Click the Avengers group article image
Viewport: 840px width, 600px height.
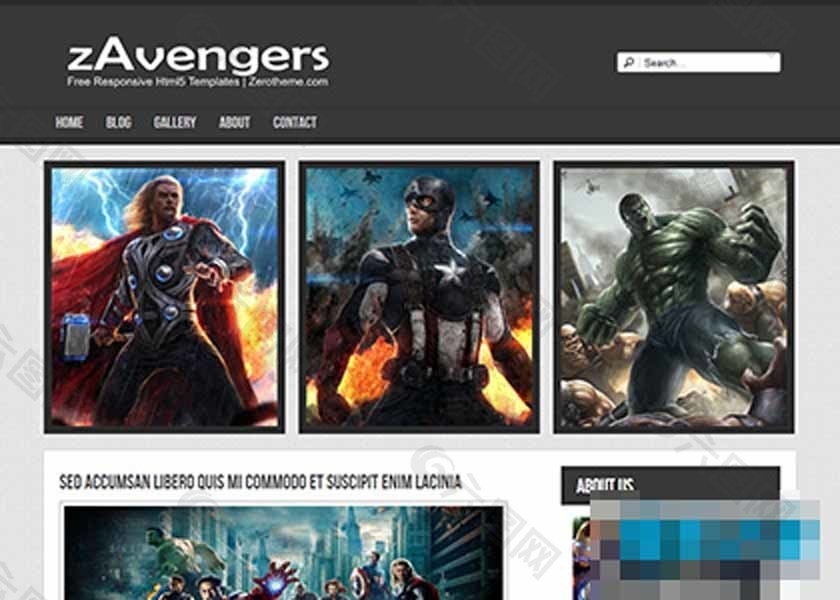(283, 552)
